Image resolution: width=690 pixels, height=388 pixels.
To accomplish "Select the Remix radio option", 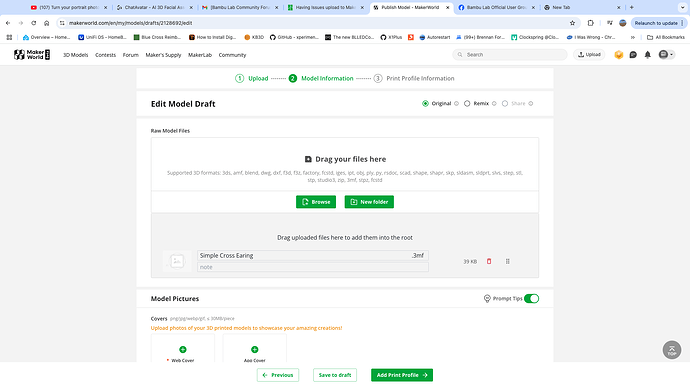I will click(x=467, y=103).
